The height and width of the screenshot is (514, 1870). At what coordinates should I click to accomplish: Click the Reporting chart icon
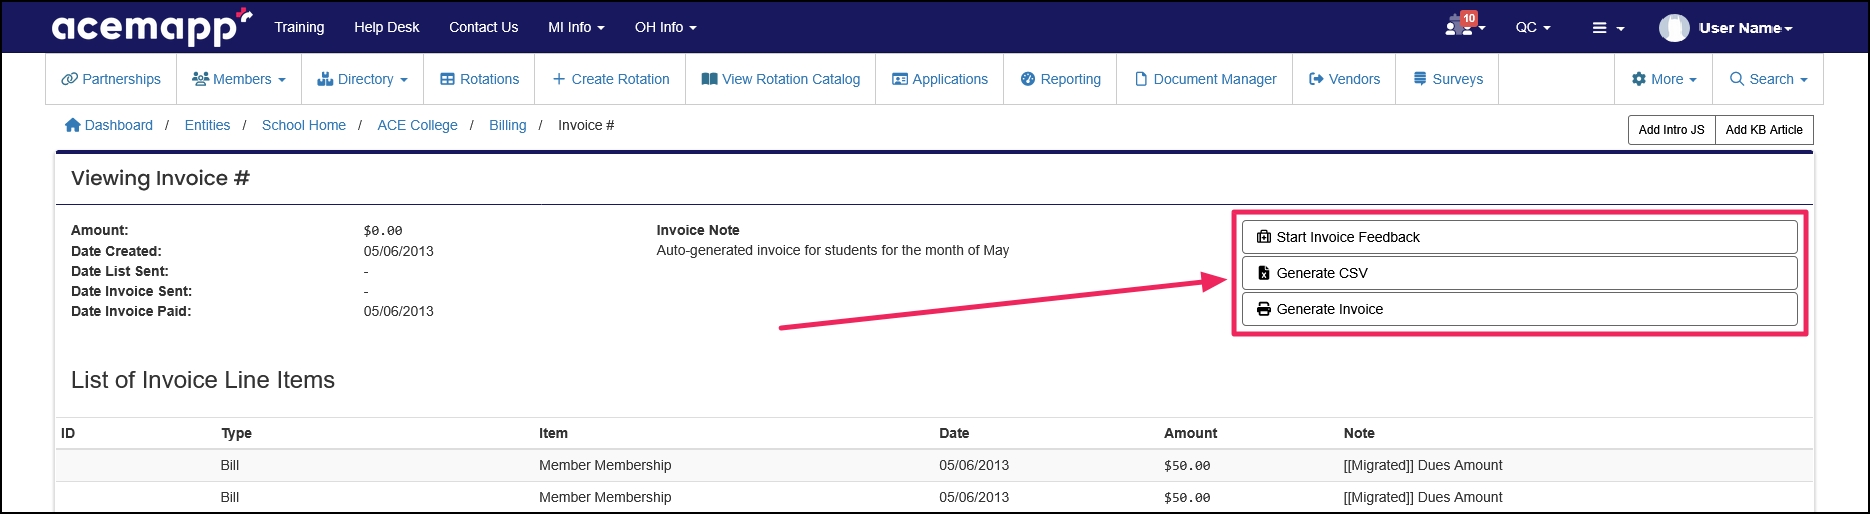pyautogui.click(x=1028, y=79)
